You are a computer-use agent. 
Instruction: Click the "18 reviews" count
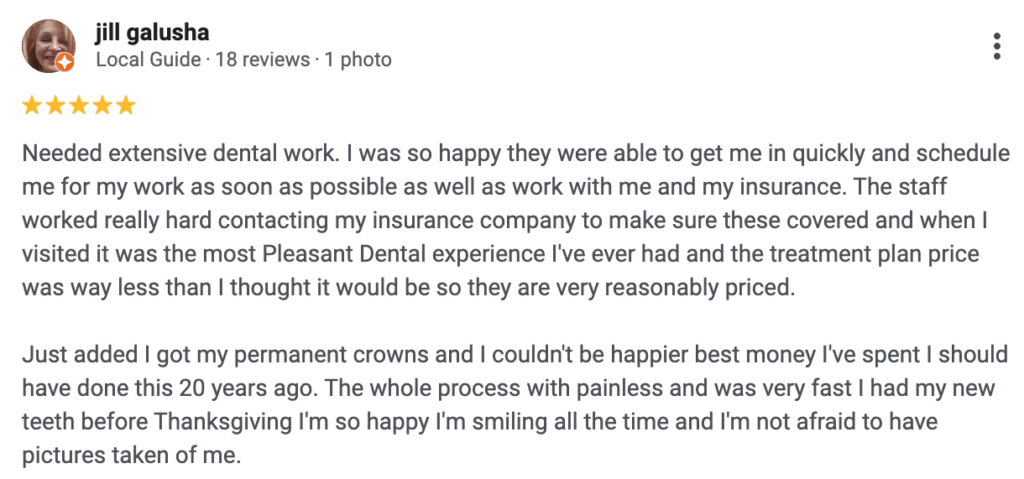point(262,60)
